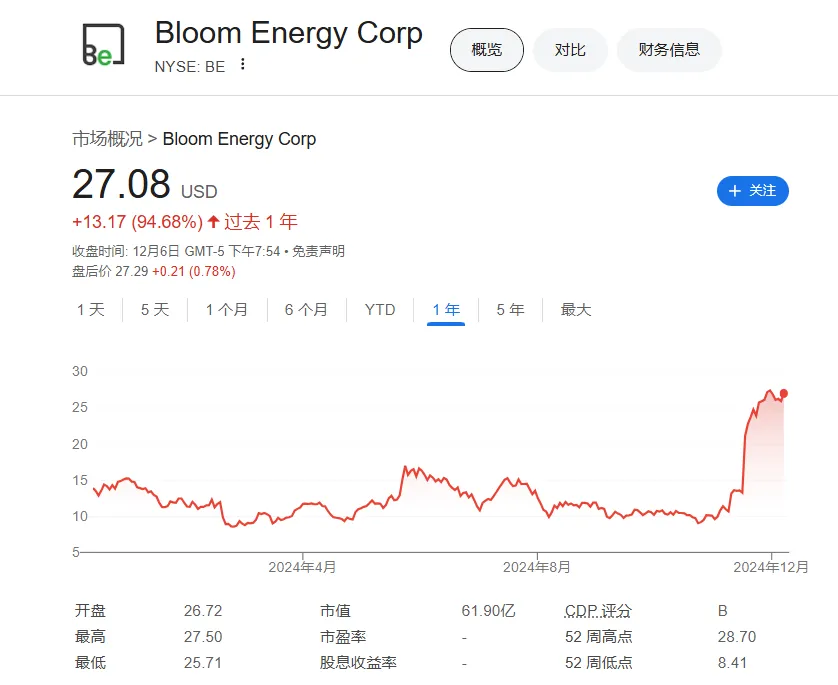Open the three-dot menu beside NYSE: BE
Viewport: 838px width, 685px height.
[243, 64]
